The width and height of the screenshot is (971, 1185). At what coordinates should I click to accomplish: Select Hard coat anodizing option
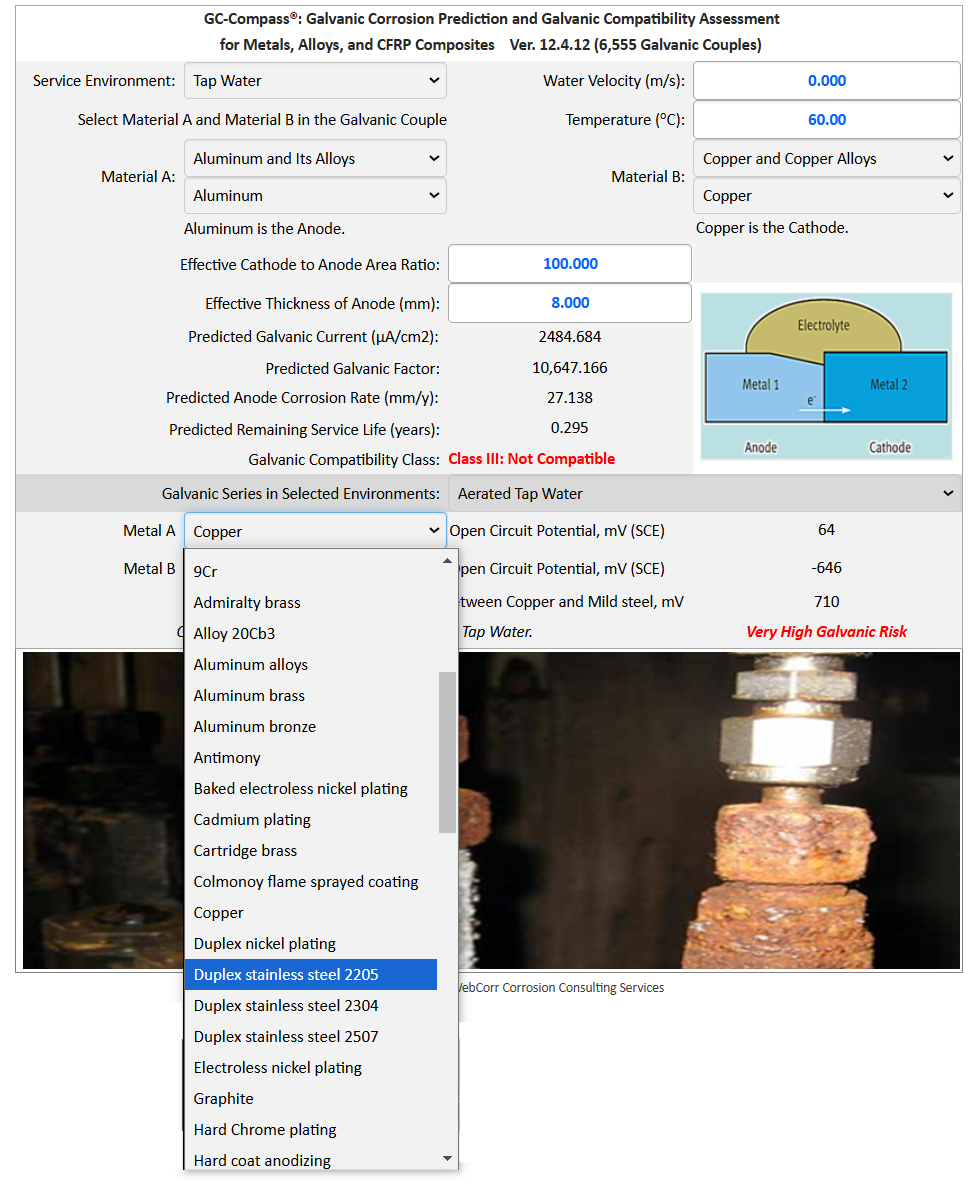click(x=311, y=1159)
